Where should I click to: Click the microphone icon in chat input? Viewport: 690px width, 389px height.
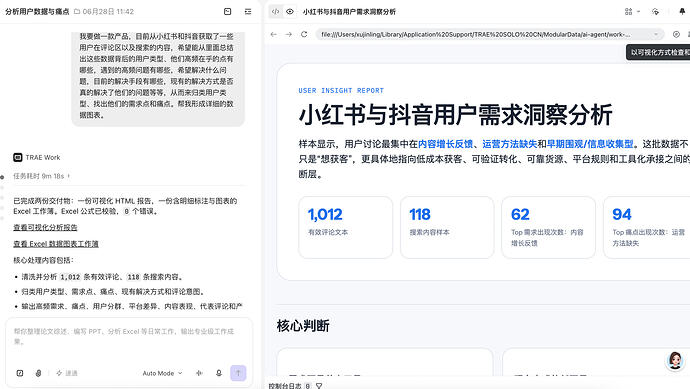click(219, 373)
